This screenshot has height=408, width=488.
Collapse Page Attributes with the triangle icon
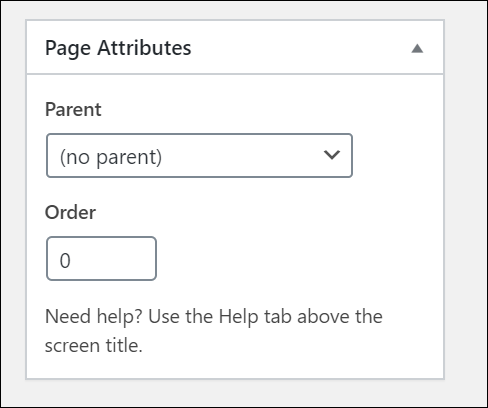point(417,49)
